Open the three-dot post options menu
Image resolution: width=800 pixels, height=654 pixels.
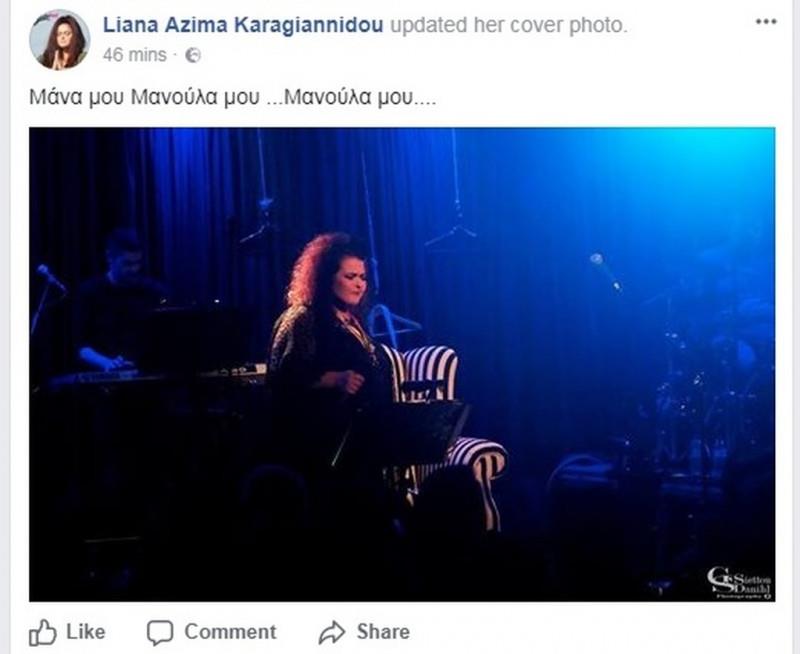[766, 22]
